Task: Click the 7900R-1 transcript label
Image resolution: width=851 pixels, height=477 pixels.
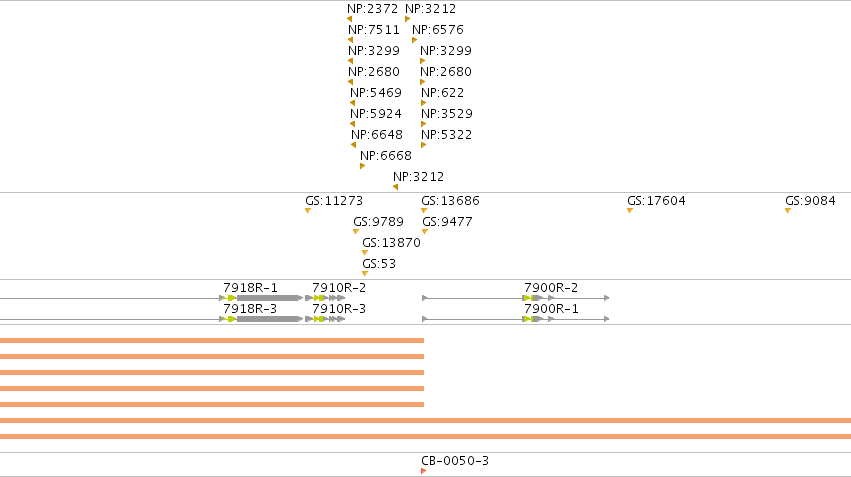Action: [551, 309]
